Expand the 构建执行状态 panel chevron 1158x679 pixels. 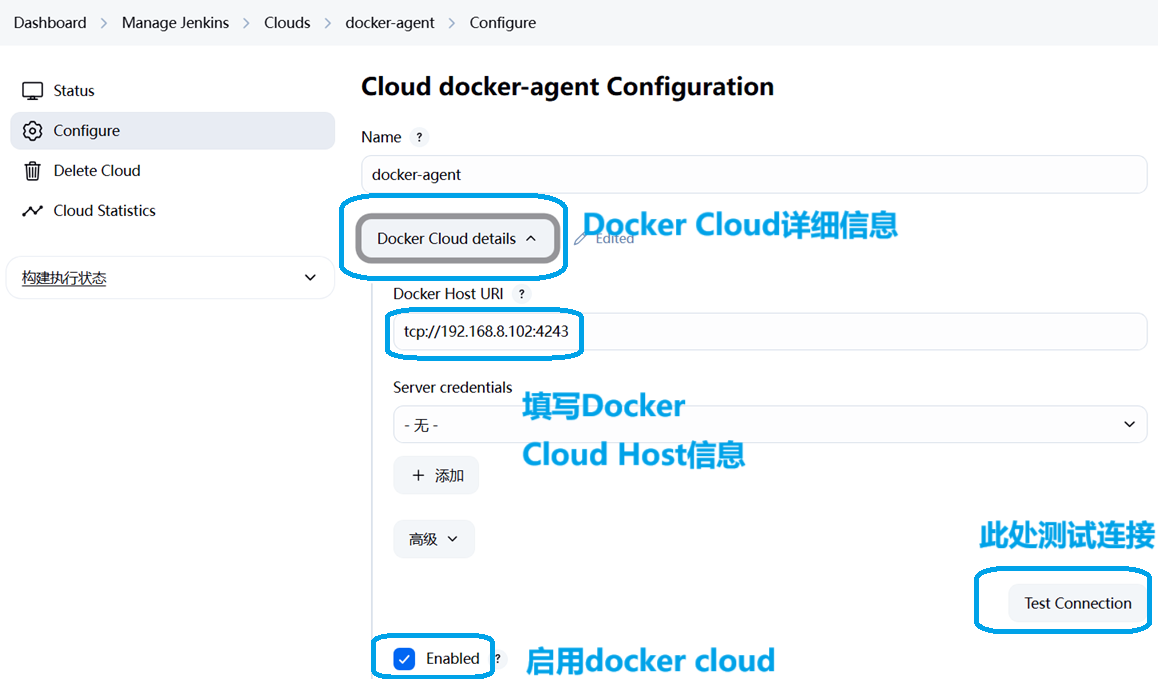click(x=310, y=278)
